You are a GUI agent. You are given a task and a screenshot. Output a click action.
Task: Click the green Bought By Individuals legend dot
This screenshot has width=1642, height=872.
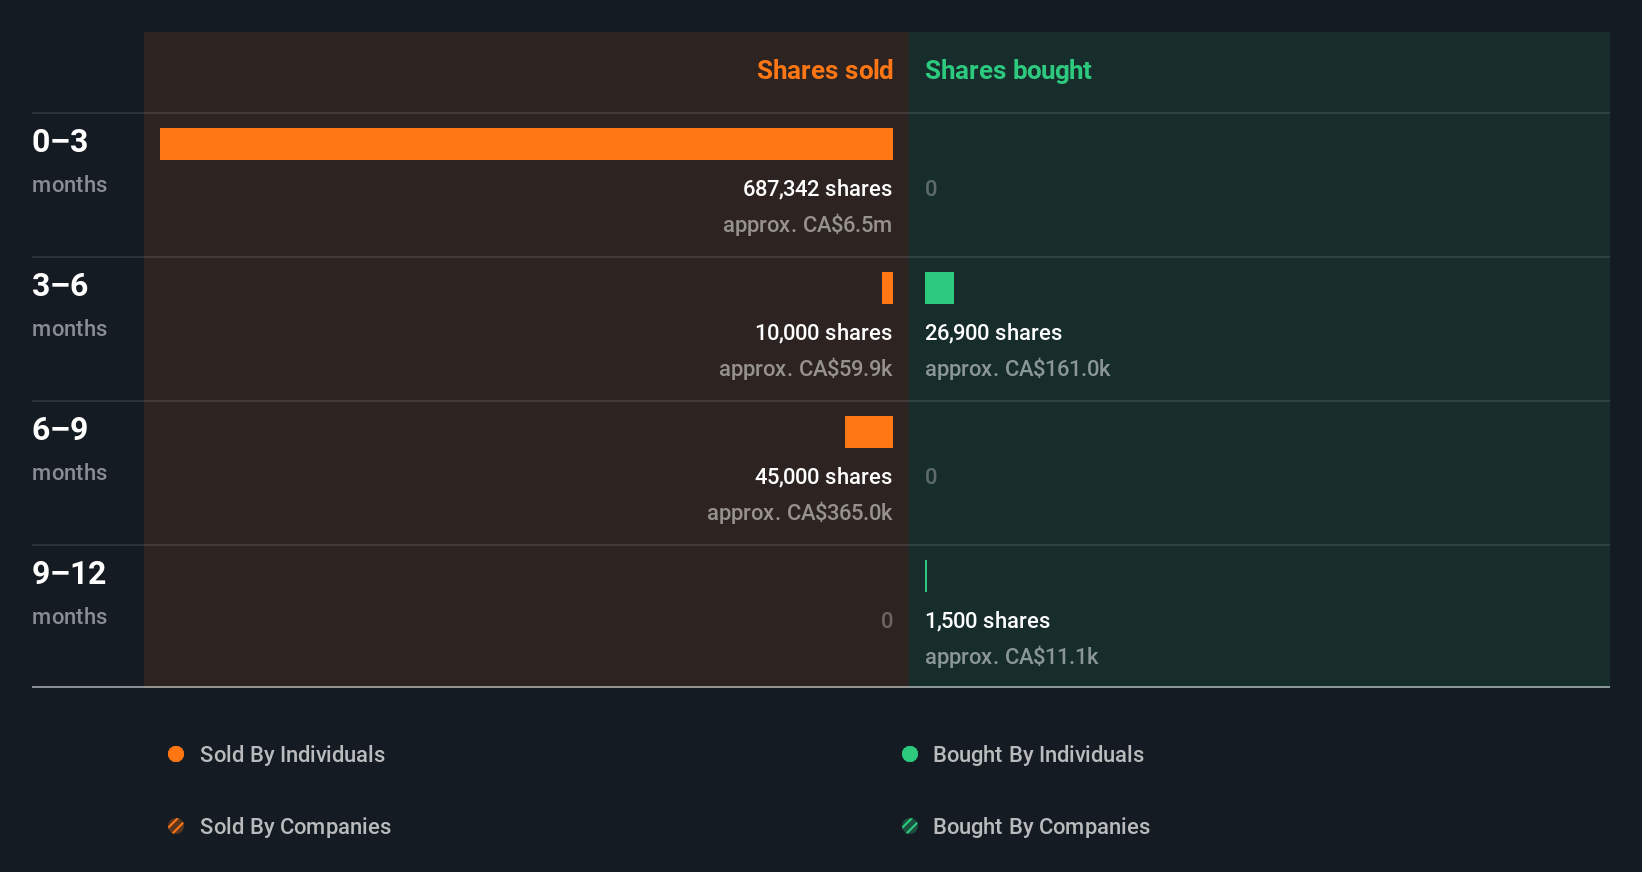tap(910, 754)
